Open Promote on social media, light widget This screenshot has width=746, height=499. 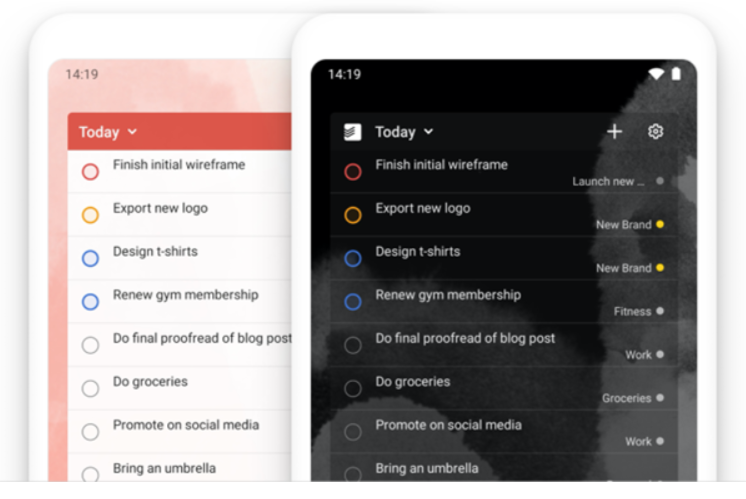click(x=186, y=425)
